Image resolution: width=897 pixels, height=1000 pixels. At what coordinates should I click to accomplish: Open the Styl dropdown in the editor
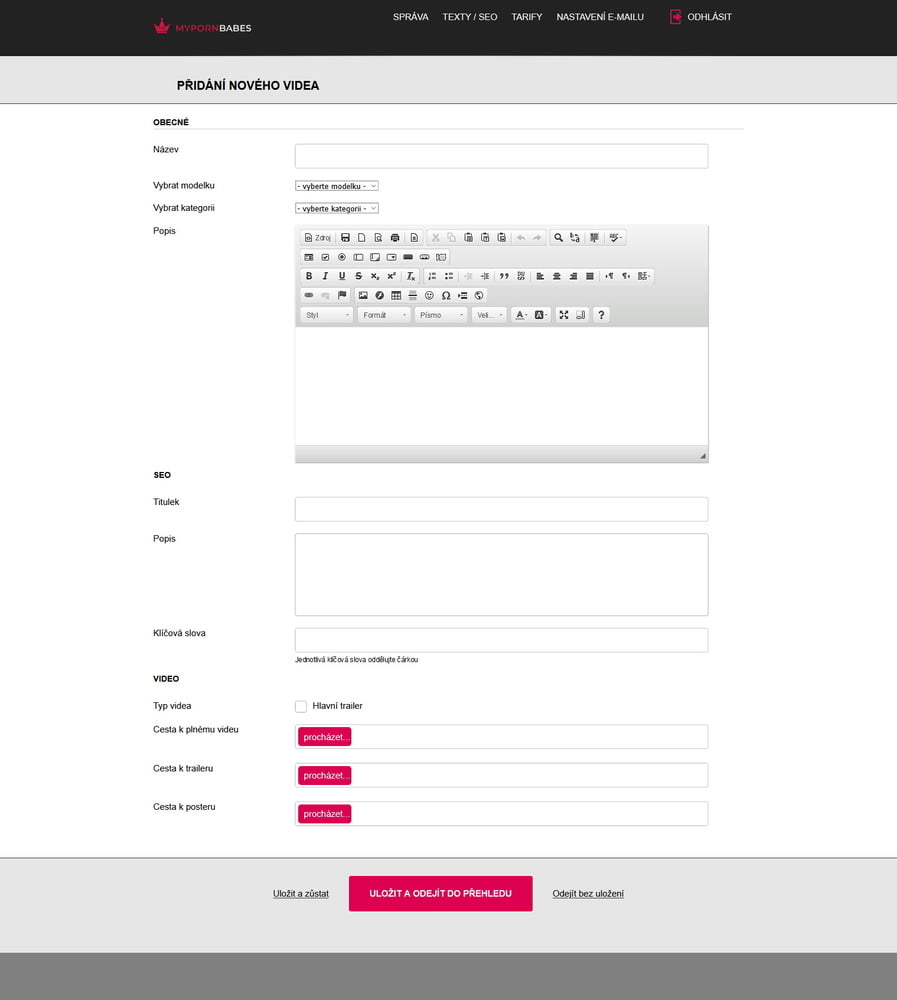pos(327,315)
